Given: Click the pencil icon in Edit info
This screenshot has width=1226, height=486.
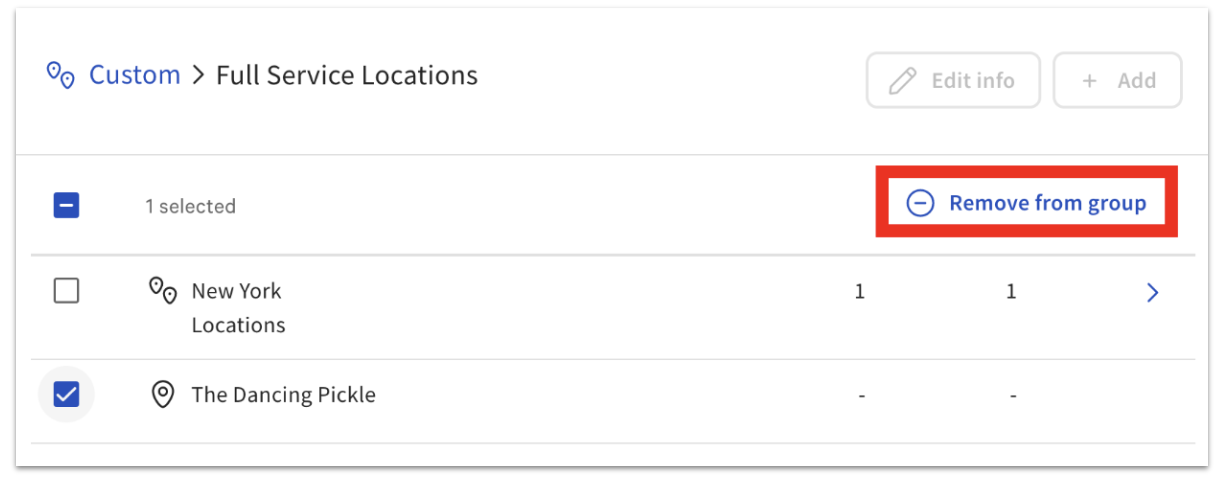Looking at the screenshot, I should (902, 81).
